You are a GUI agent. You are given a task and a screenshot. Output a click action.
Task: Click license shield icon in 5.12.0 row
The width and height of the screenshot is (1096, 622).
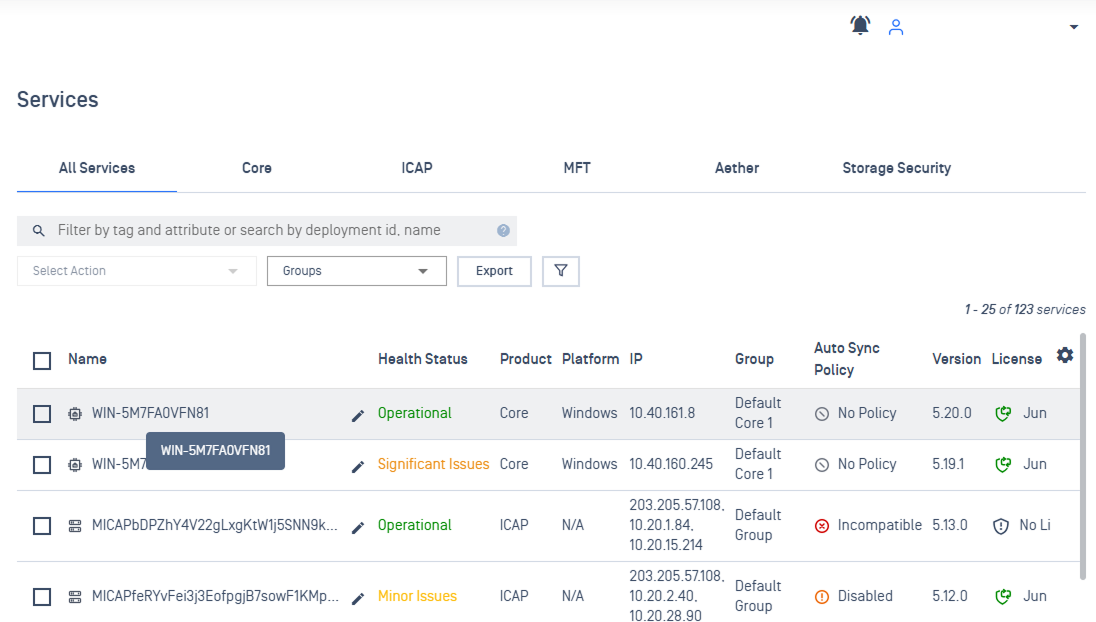tap(1003, 597)
